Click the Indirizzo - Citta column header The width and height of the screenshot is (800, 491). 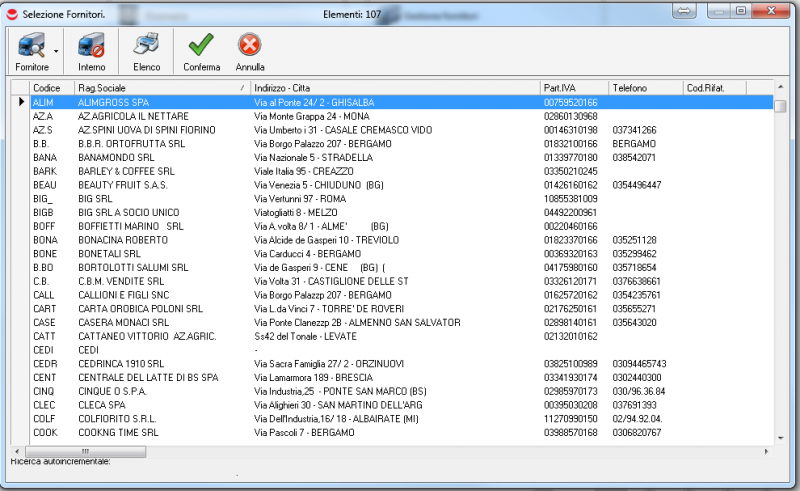coord(394,88)
